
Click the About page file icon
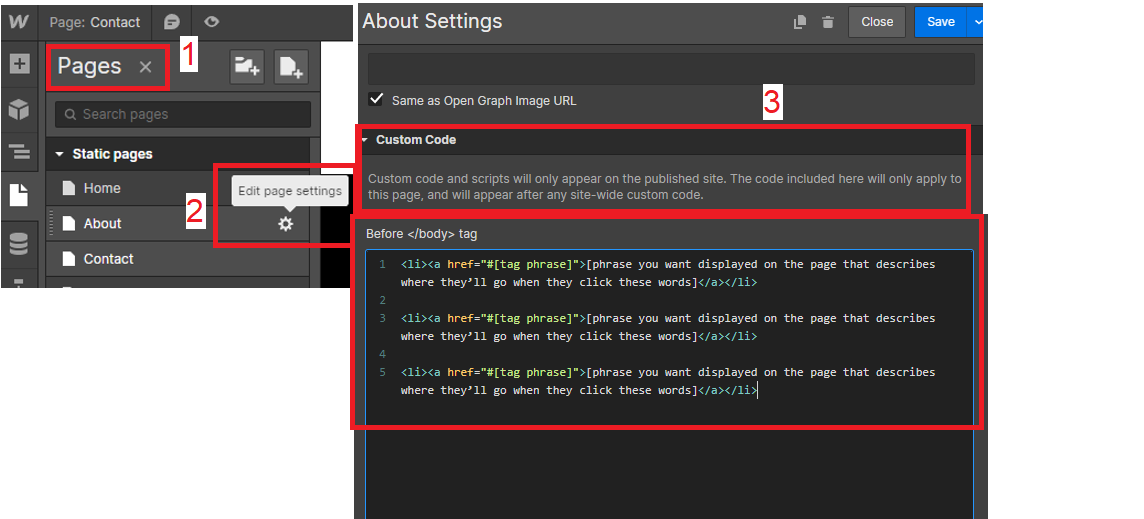(x=69, y=223)
